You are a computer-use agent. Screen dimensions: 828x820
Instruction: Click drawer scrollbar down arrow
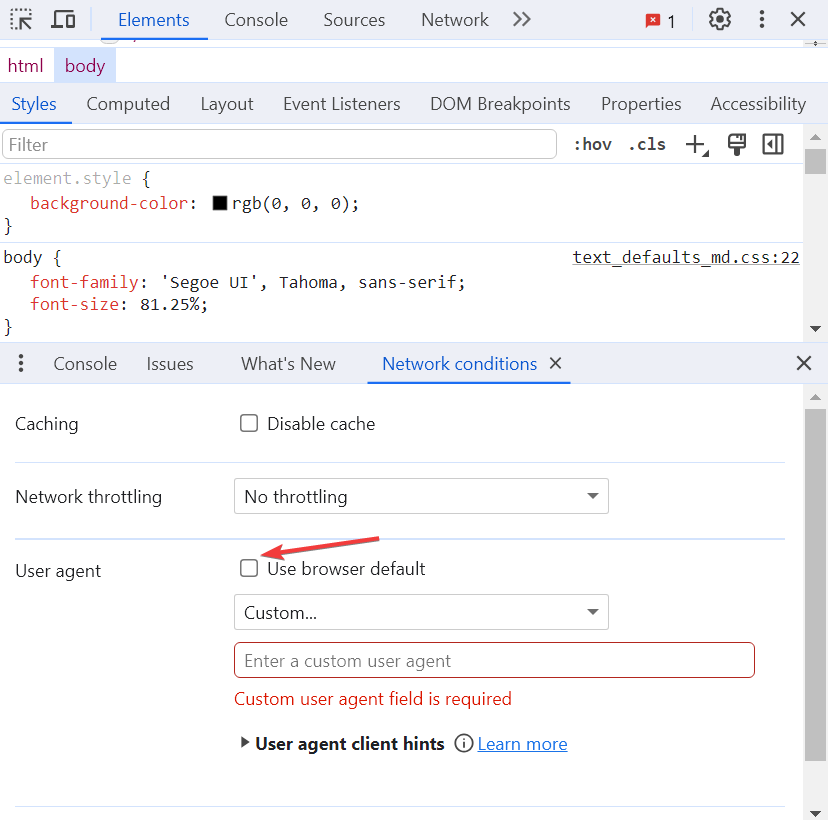(x=815, y=813)
